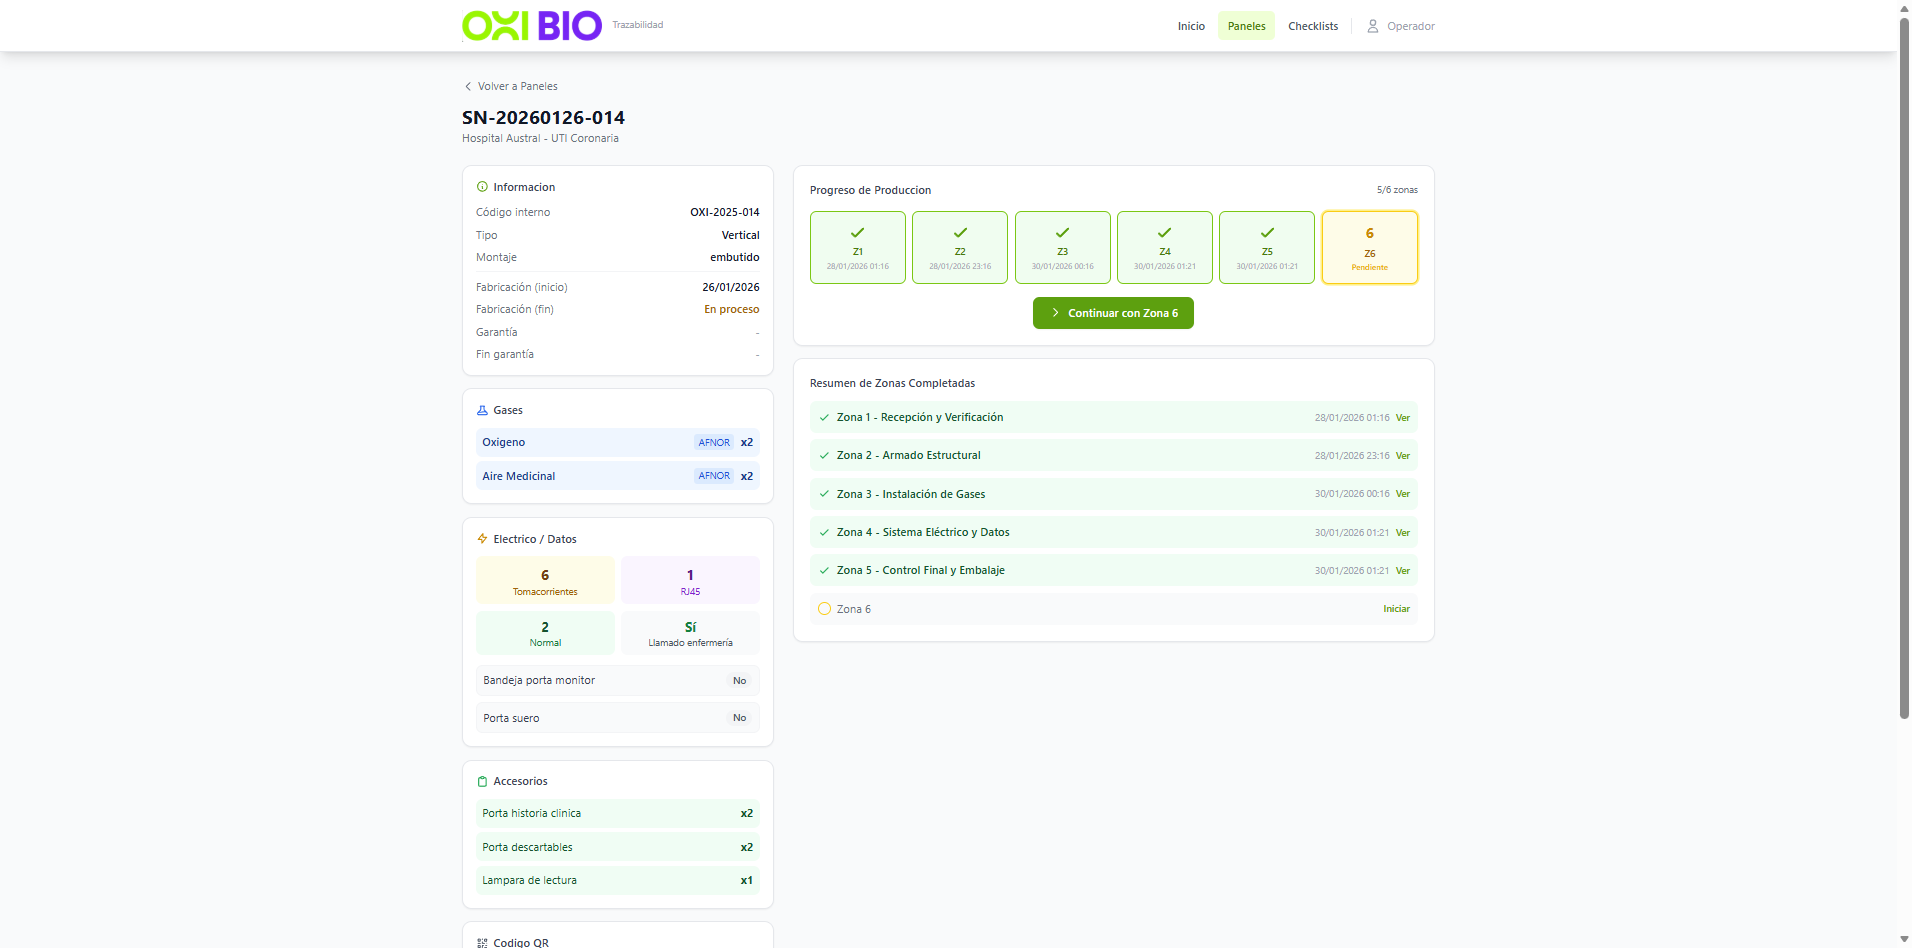The image size is (1912, 948).
Task: Click the Codigo QR icon
Action: click(x=482, y=942)
